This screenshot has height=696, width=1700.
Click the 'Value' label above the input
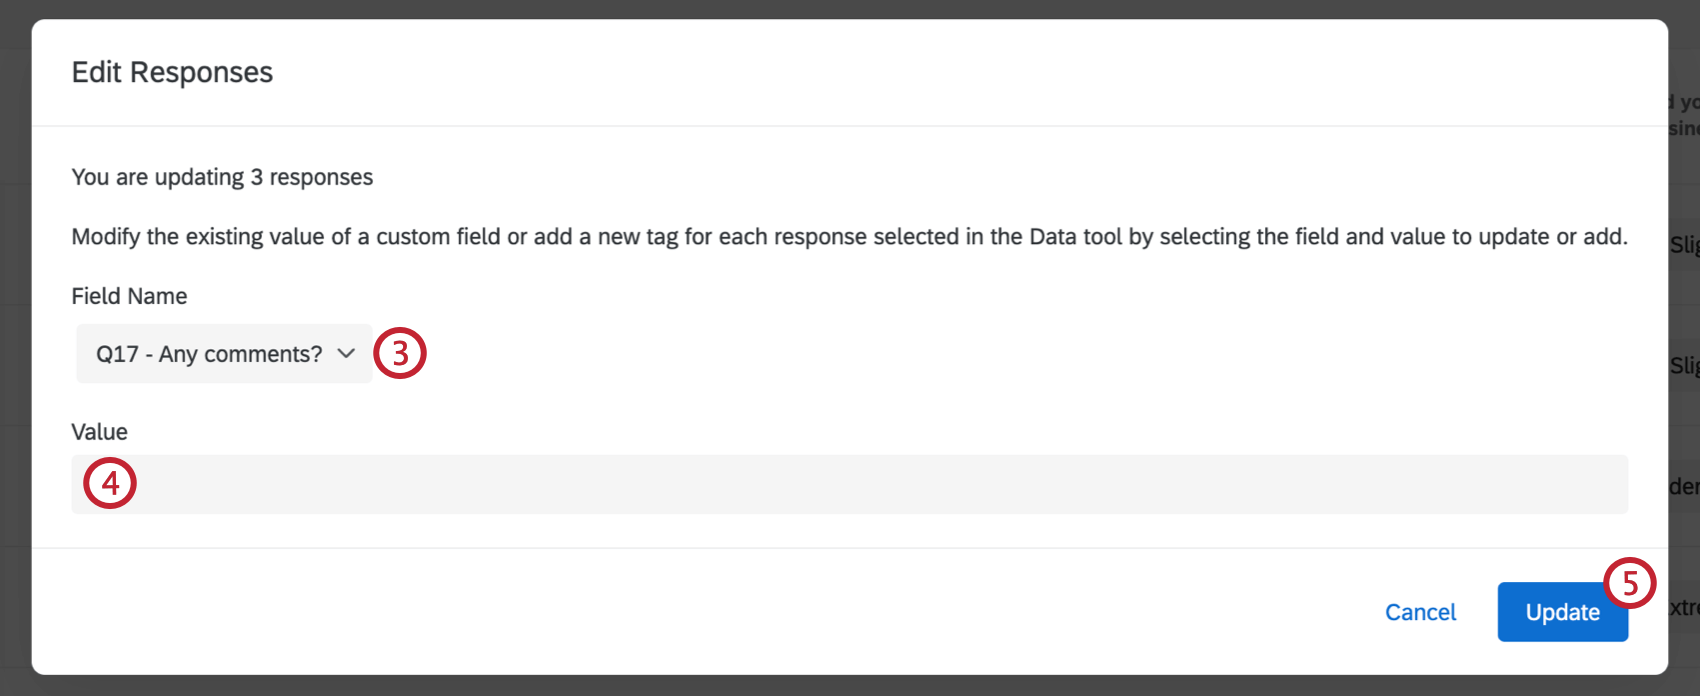(98, 431)
